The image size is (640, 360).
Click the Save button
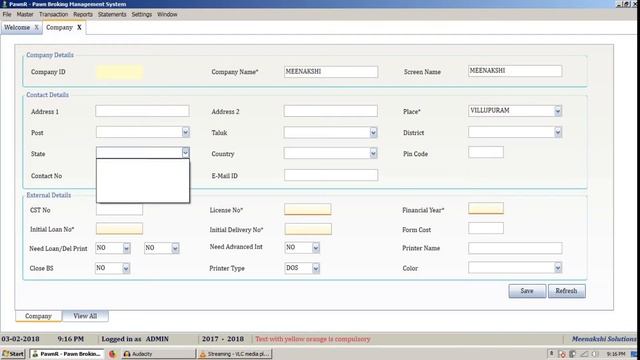click(527, 291)
